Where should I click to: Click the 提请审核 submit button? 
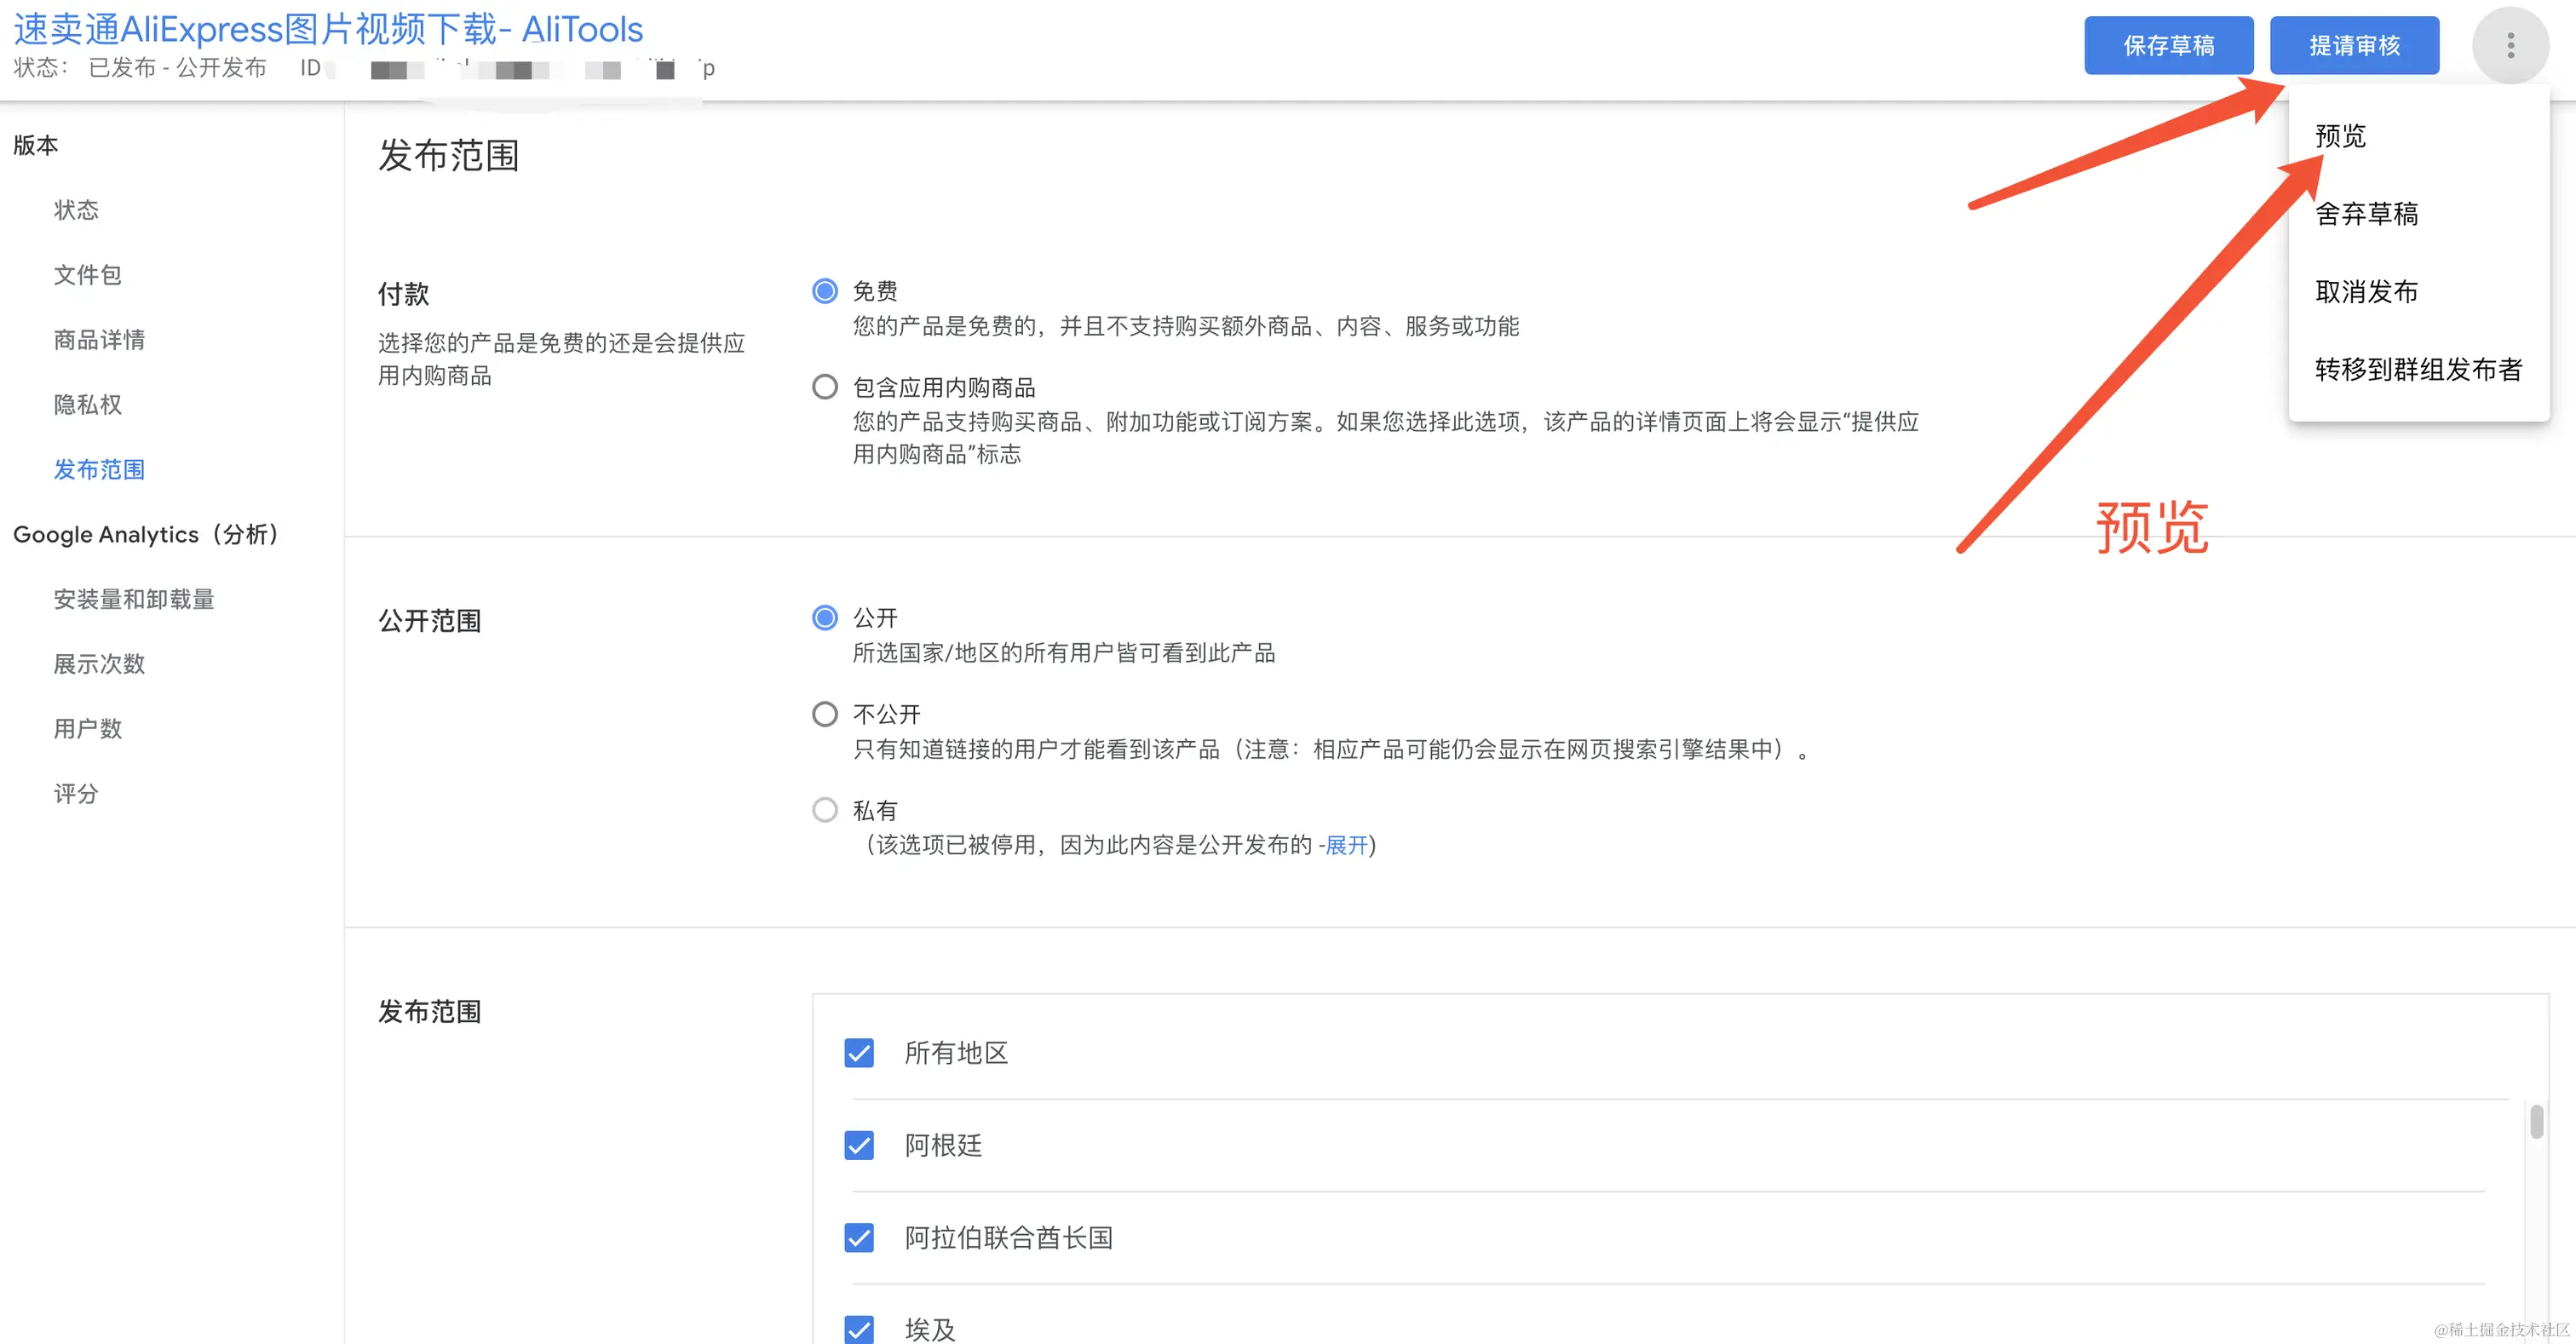point(2354,45)
